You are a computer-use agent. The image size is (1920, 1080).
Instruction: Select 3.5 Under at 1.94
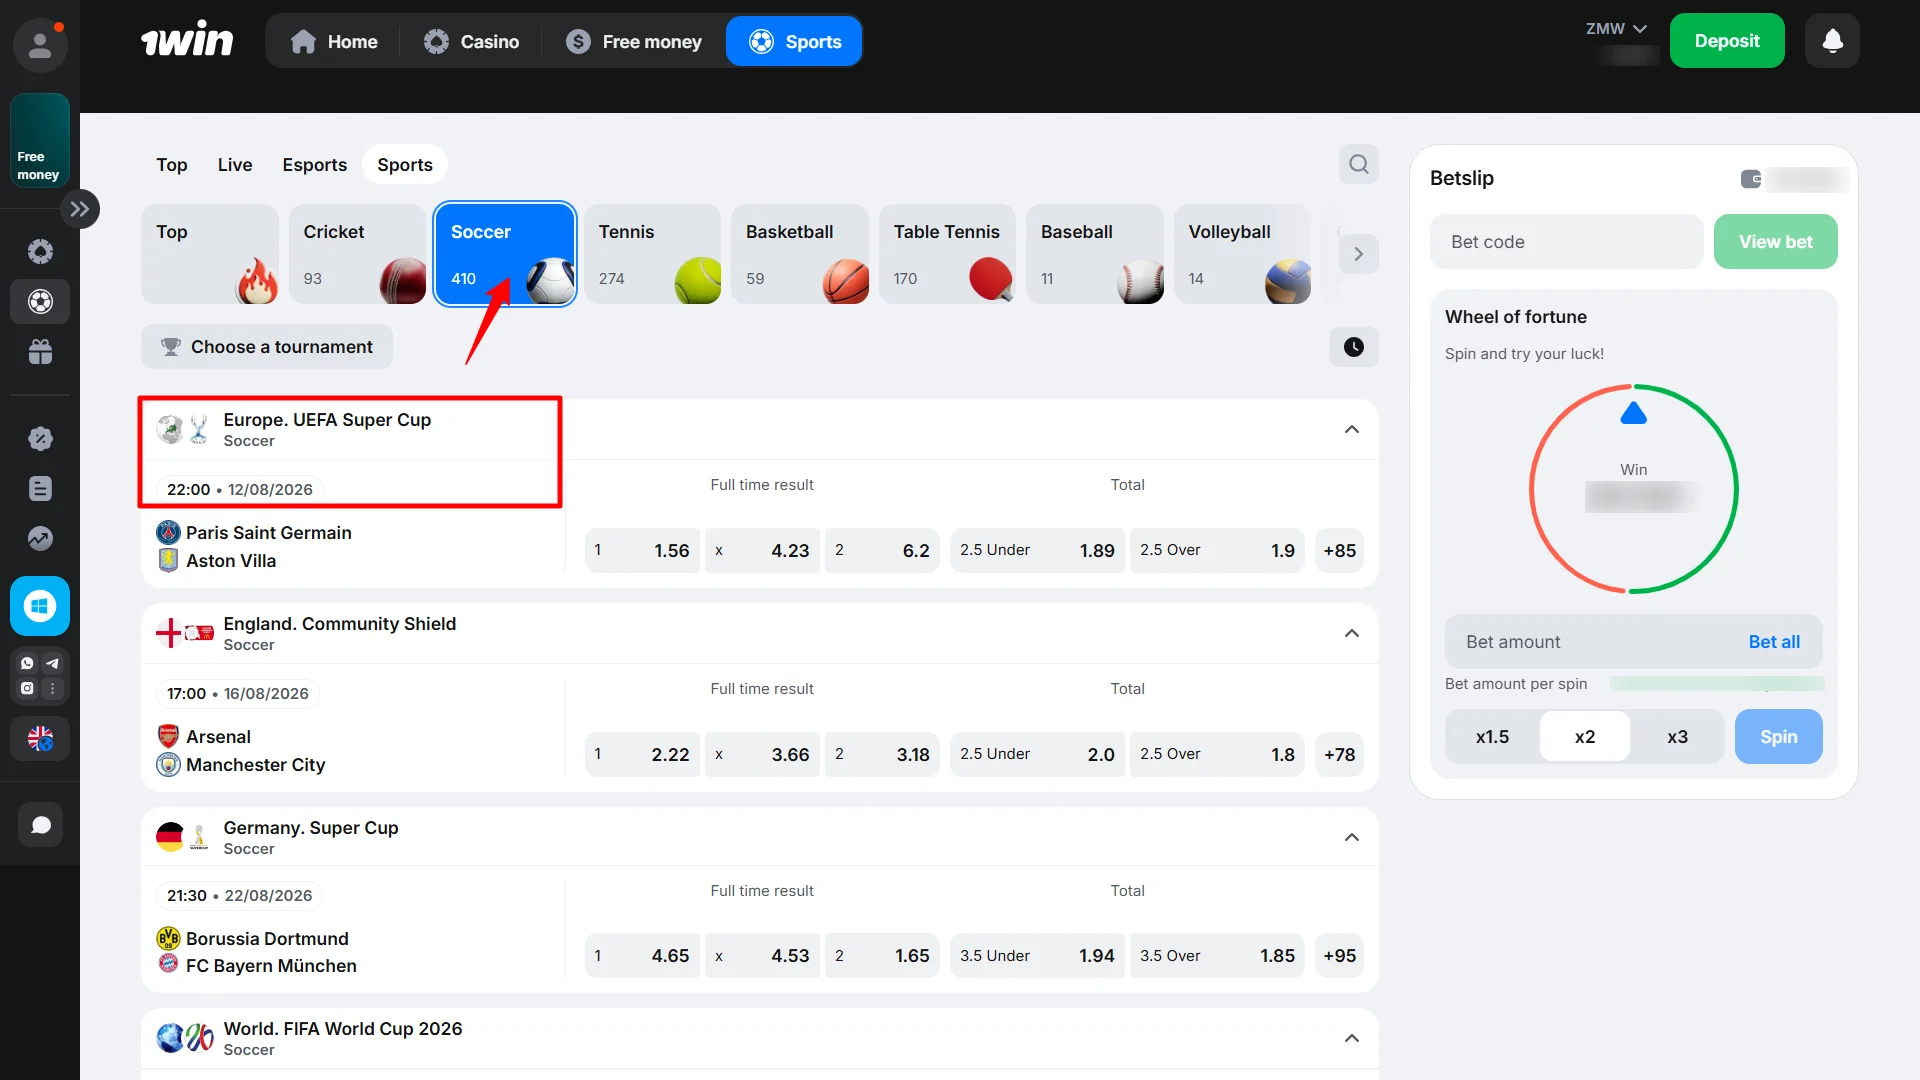(1037, 956)
